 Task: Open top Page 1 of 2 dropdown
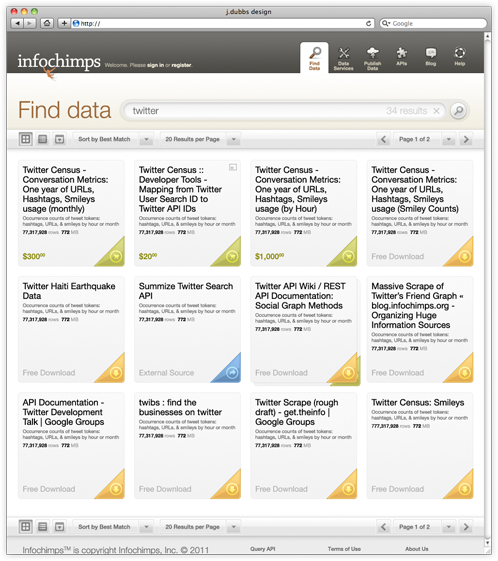point(424,139)
